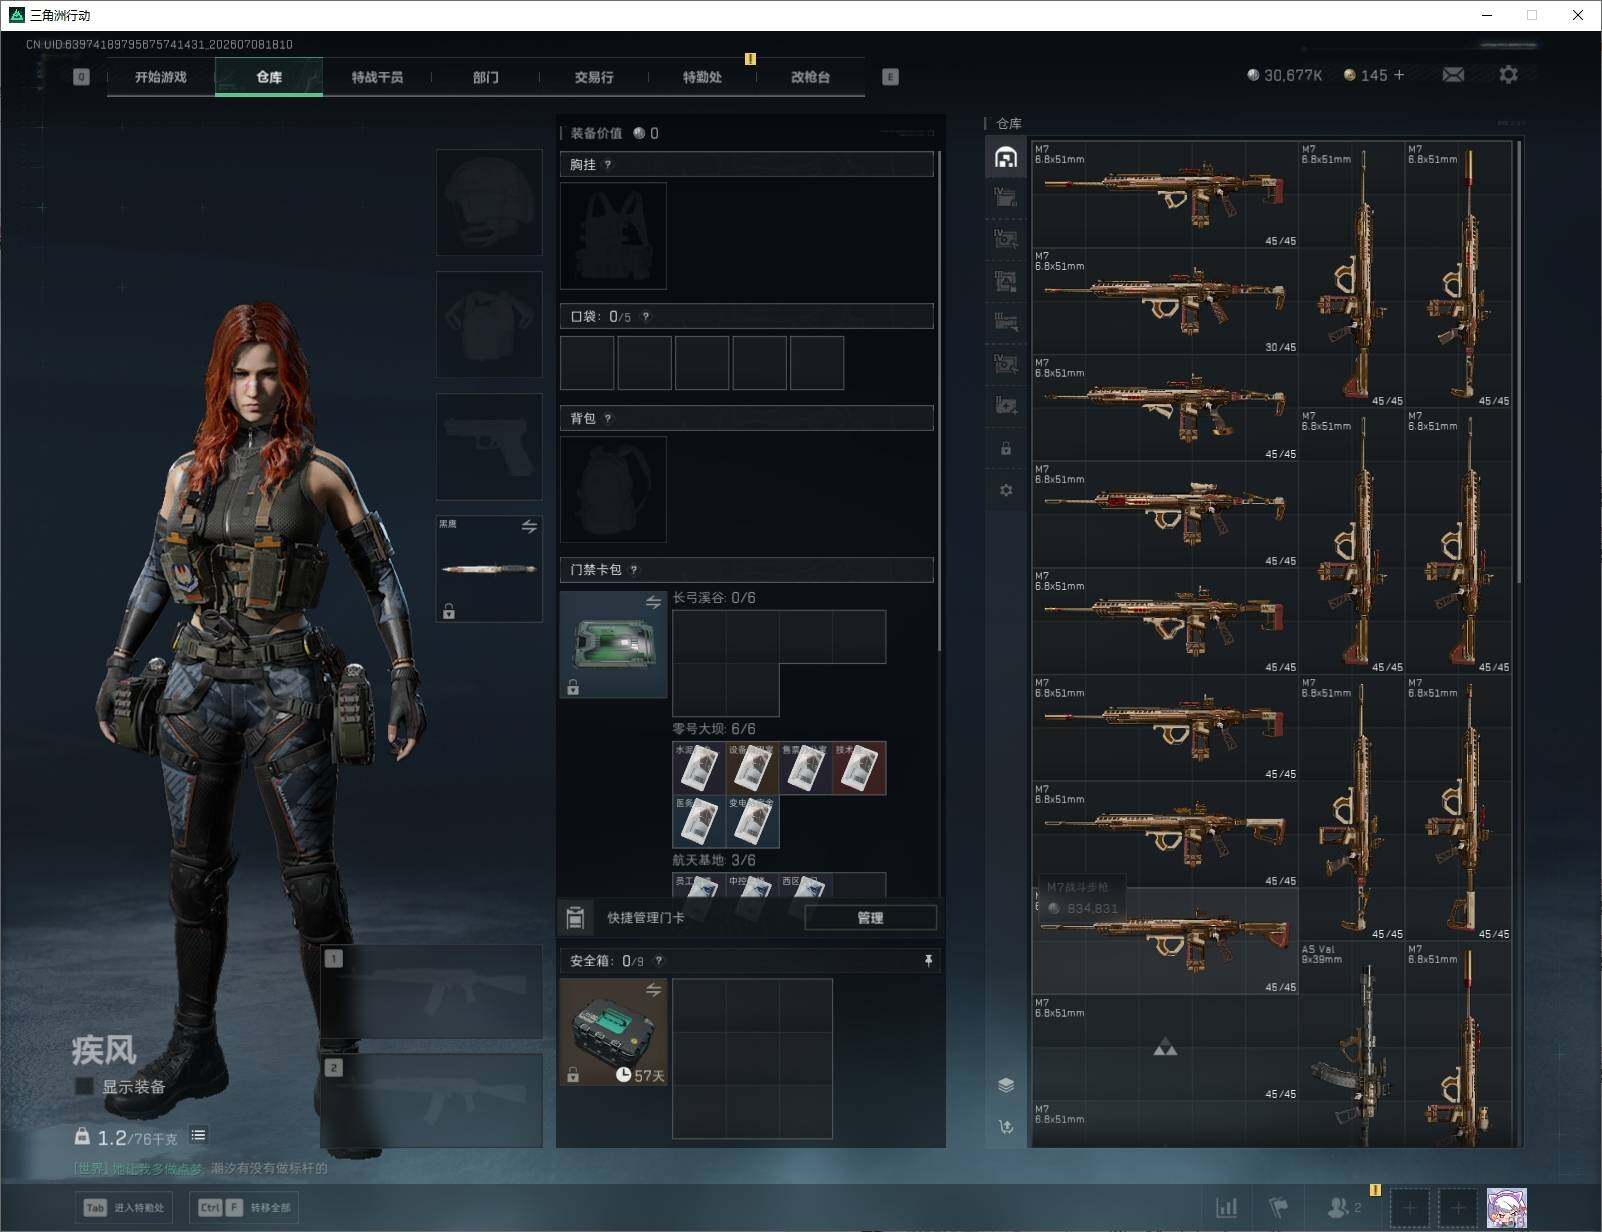This screenshot has width=1602, height=1232.
Task: Open the locked storage slot icon
Action: point(1006,449)
